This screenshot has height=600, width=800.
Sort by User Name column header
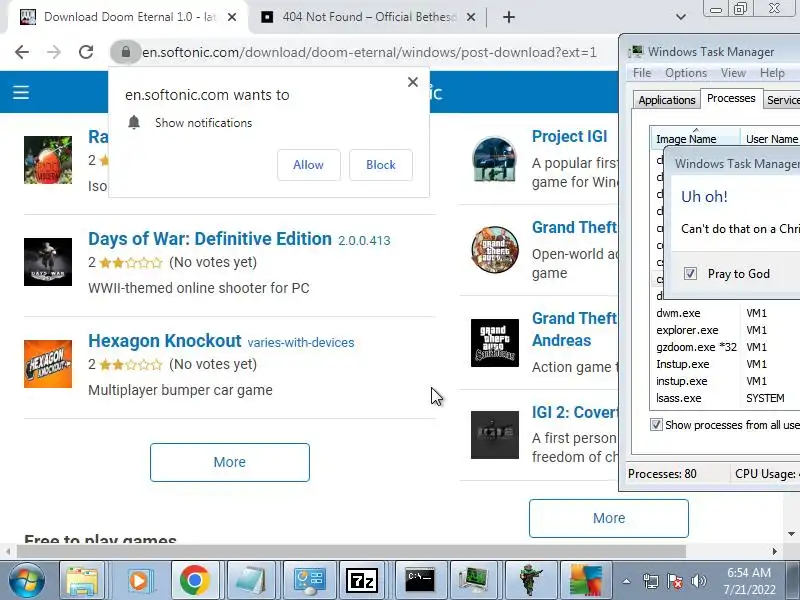click(770, 139)
